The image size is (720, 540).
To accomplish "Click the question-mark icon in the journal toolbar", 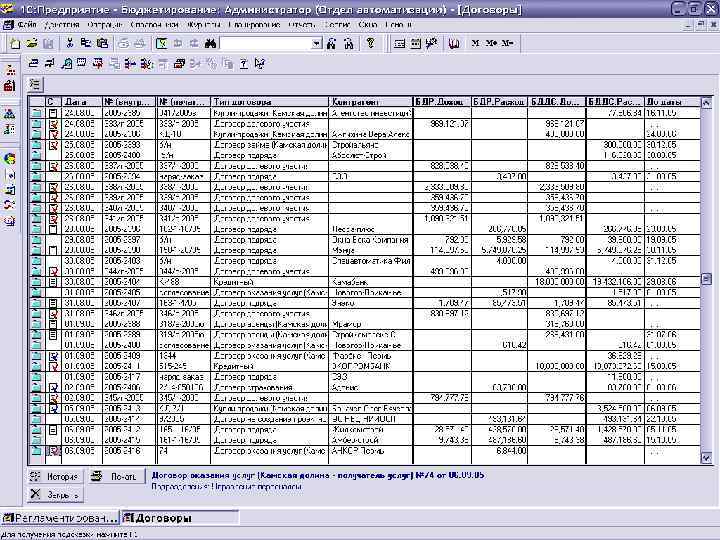I will pos(244,63).
